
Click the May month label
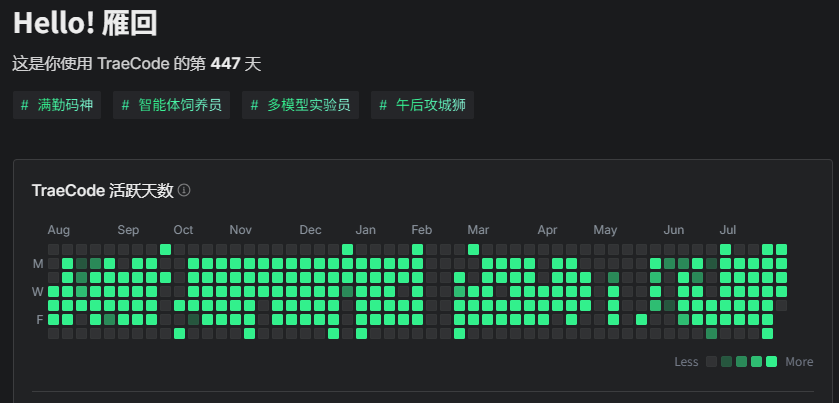[x=605, y=230]
